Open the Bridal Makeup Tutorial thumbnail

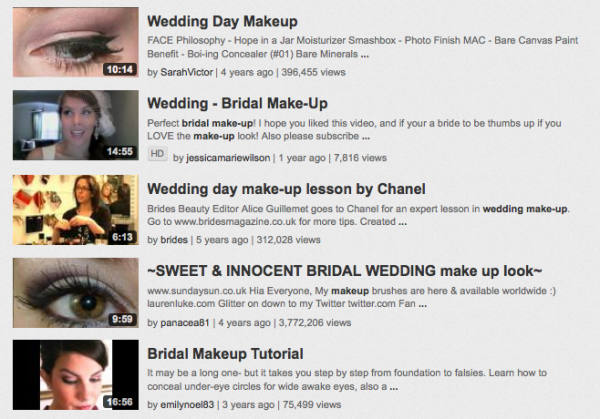(x=76, y=375)
